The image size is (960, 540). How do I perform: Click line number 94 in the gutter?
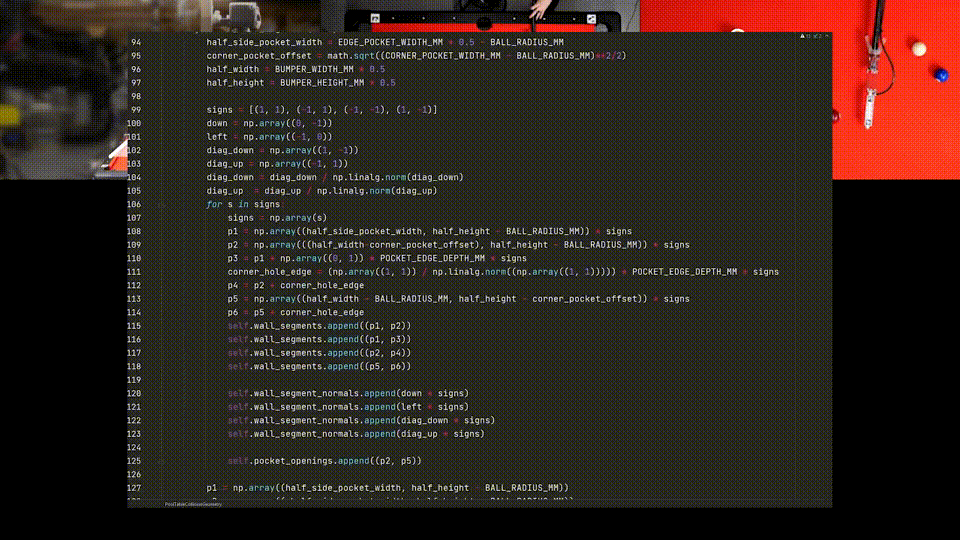136,42
